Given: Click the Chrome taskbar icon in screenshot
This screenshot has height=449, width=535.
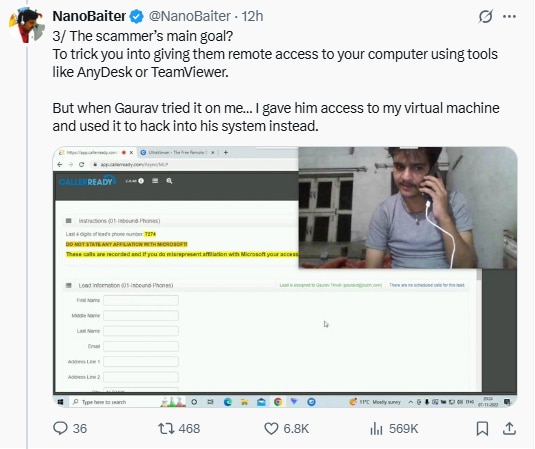Looking at the screenshot, I should click(278, 402).
